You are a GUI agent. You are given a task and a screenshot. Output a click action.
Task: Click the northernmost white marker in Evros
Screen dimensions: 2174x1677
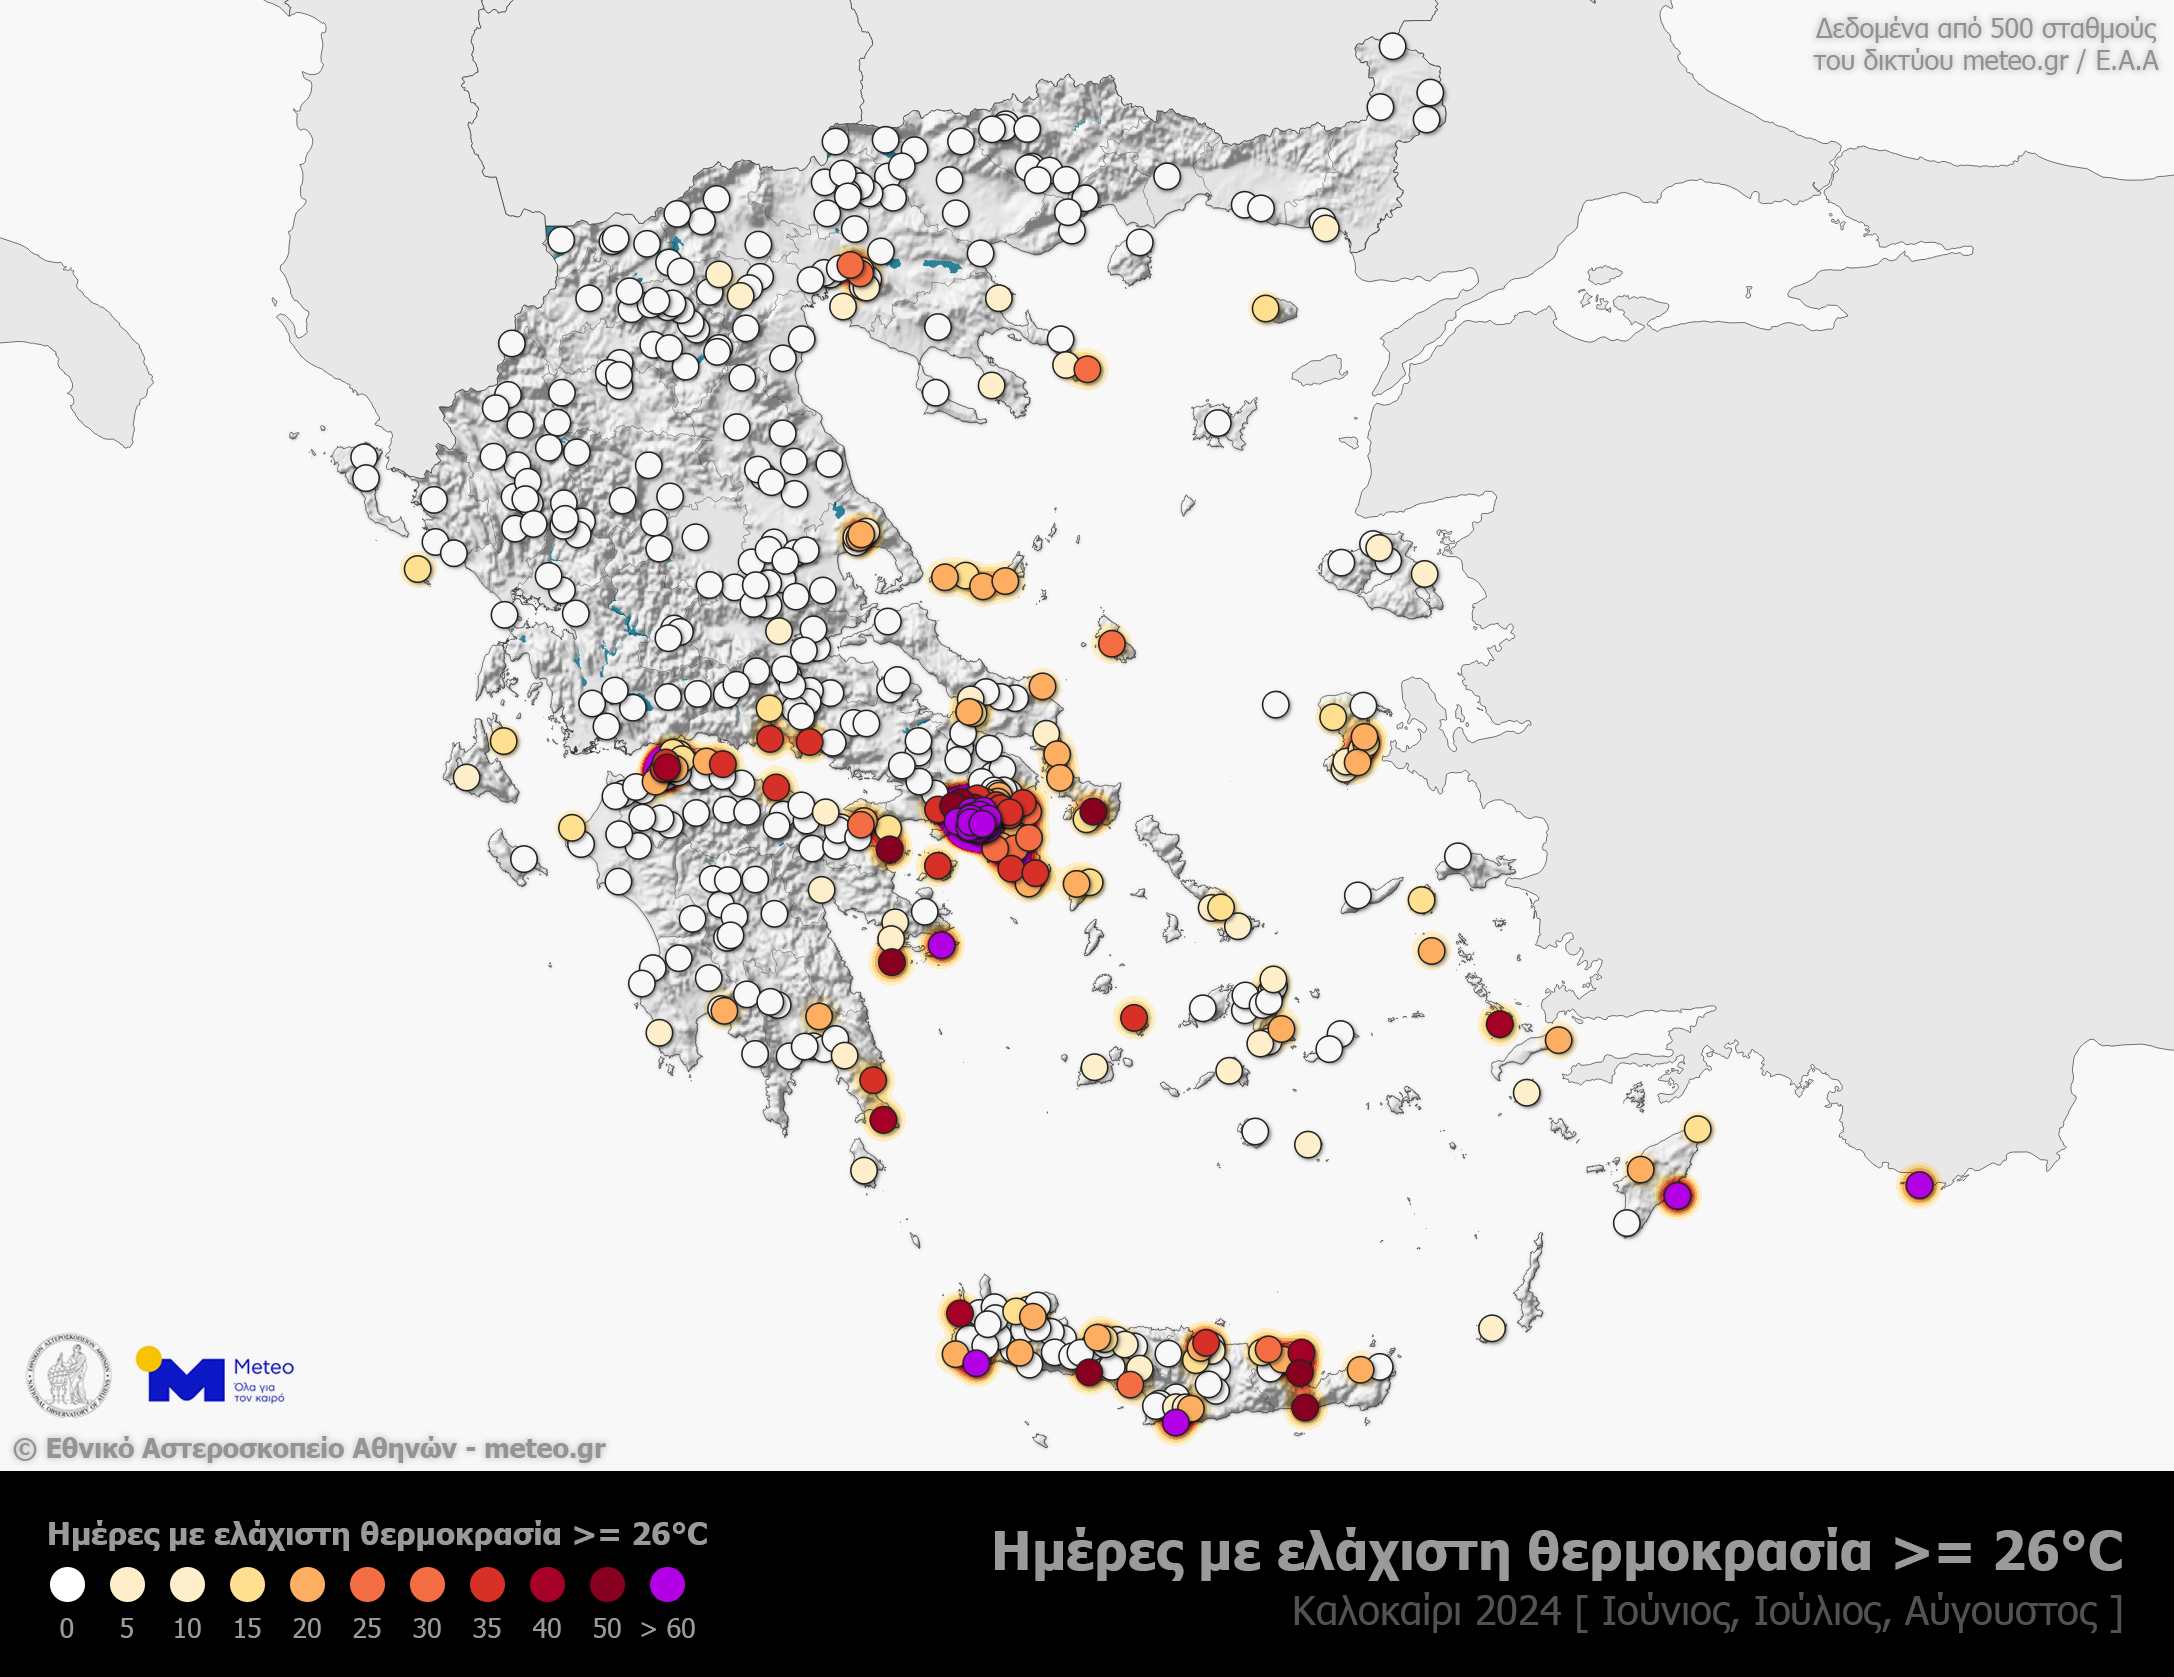(1392, 46)
